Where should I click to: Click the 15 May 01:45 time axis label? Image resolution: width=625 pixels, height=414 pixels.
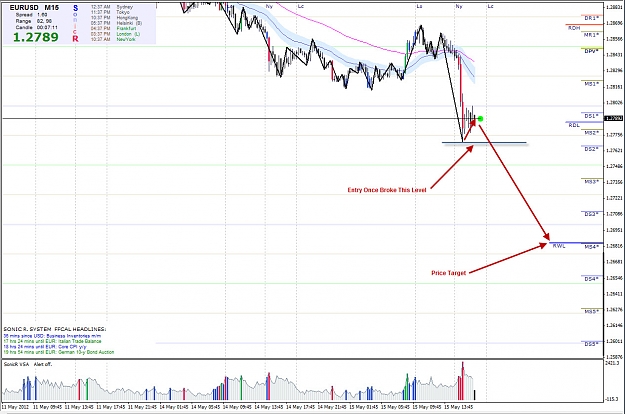coord(364,407)
